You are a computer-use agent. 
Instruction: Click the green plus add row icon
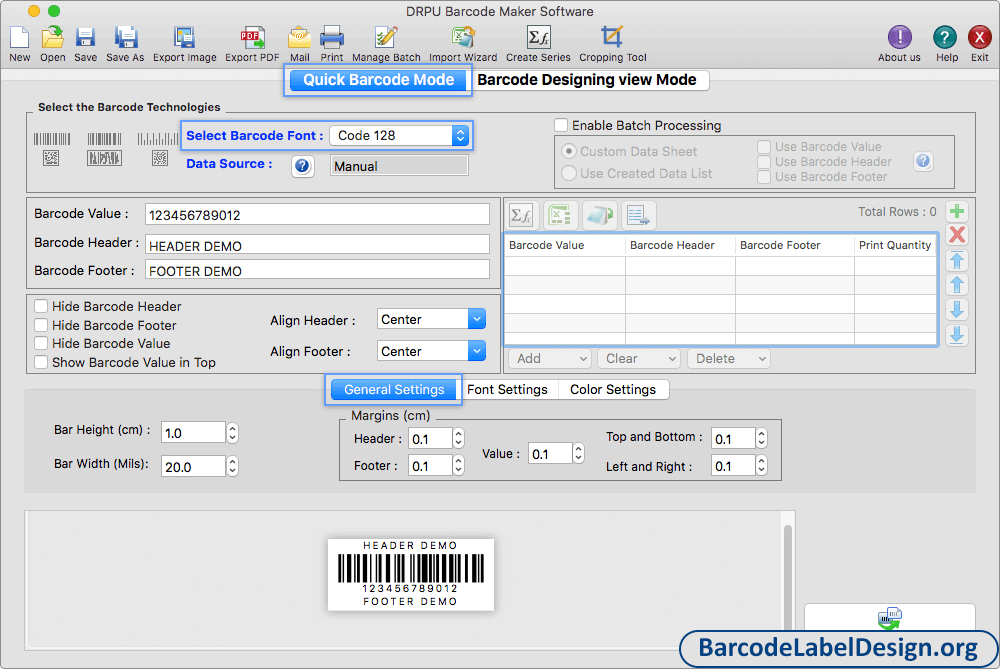957,210
